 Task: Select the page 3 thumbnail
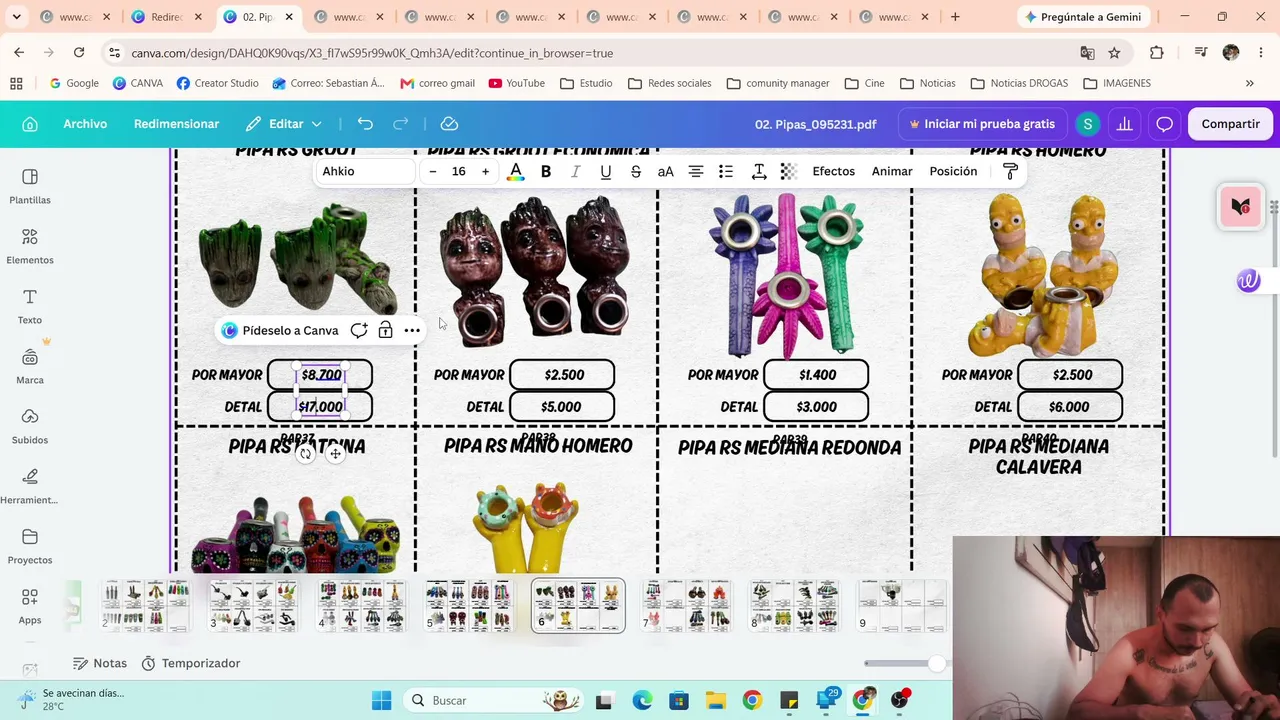(253, 606)
